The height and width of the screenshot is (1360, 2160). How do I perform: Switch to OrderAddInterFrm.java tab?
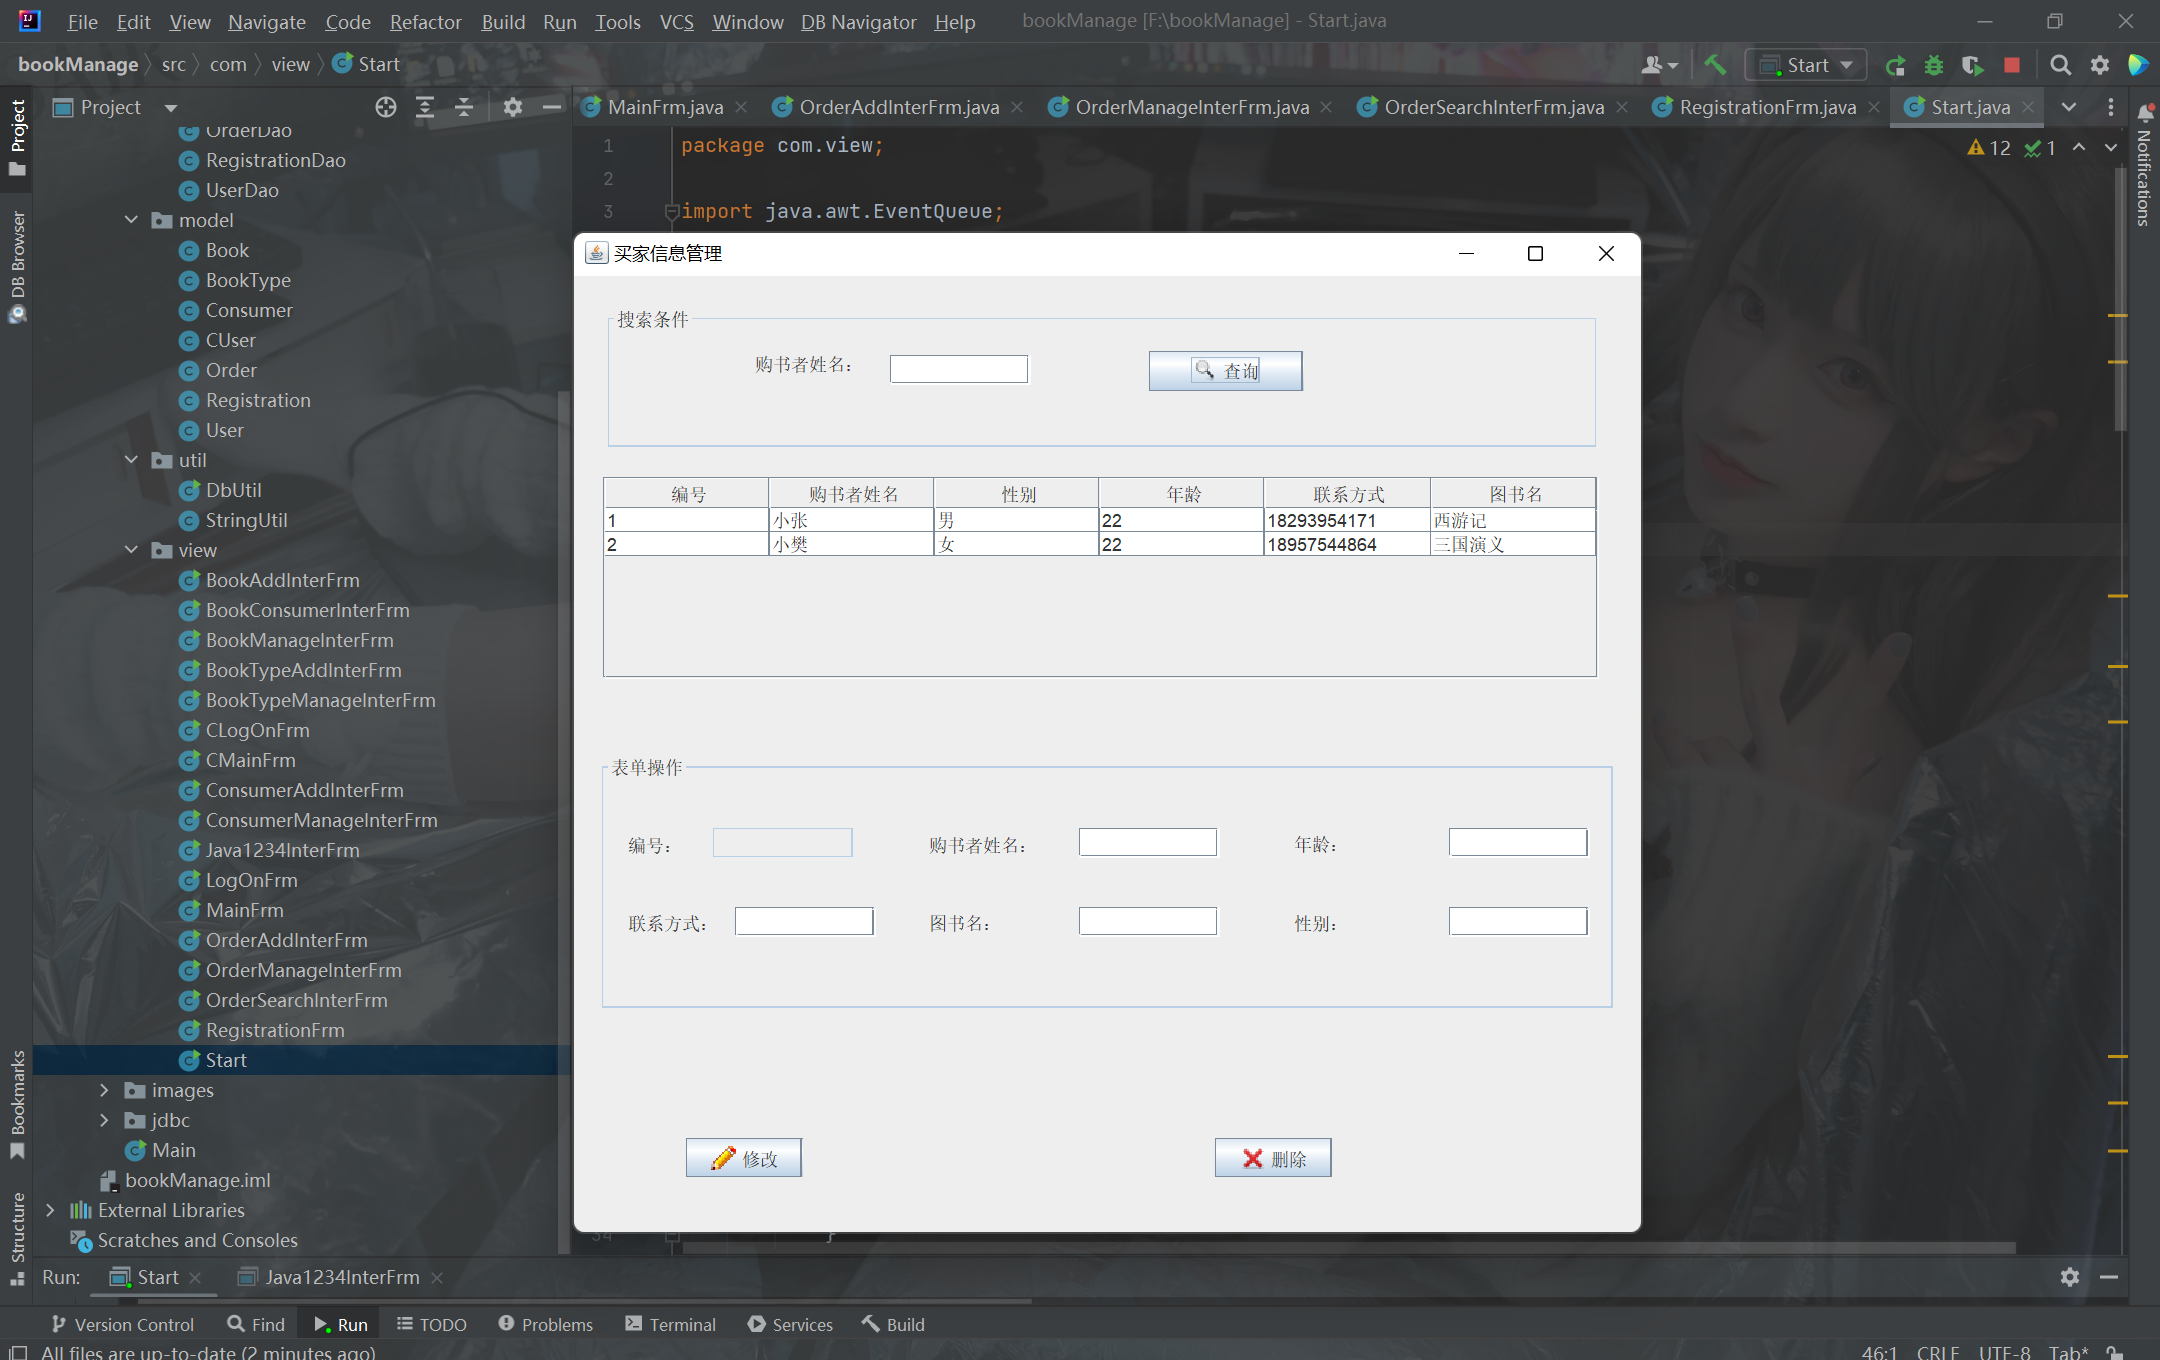coord(899,107)
